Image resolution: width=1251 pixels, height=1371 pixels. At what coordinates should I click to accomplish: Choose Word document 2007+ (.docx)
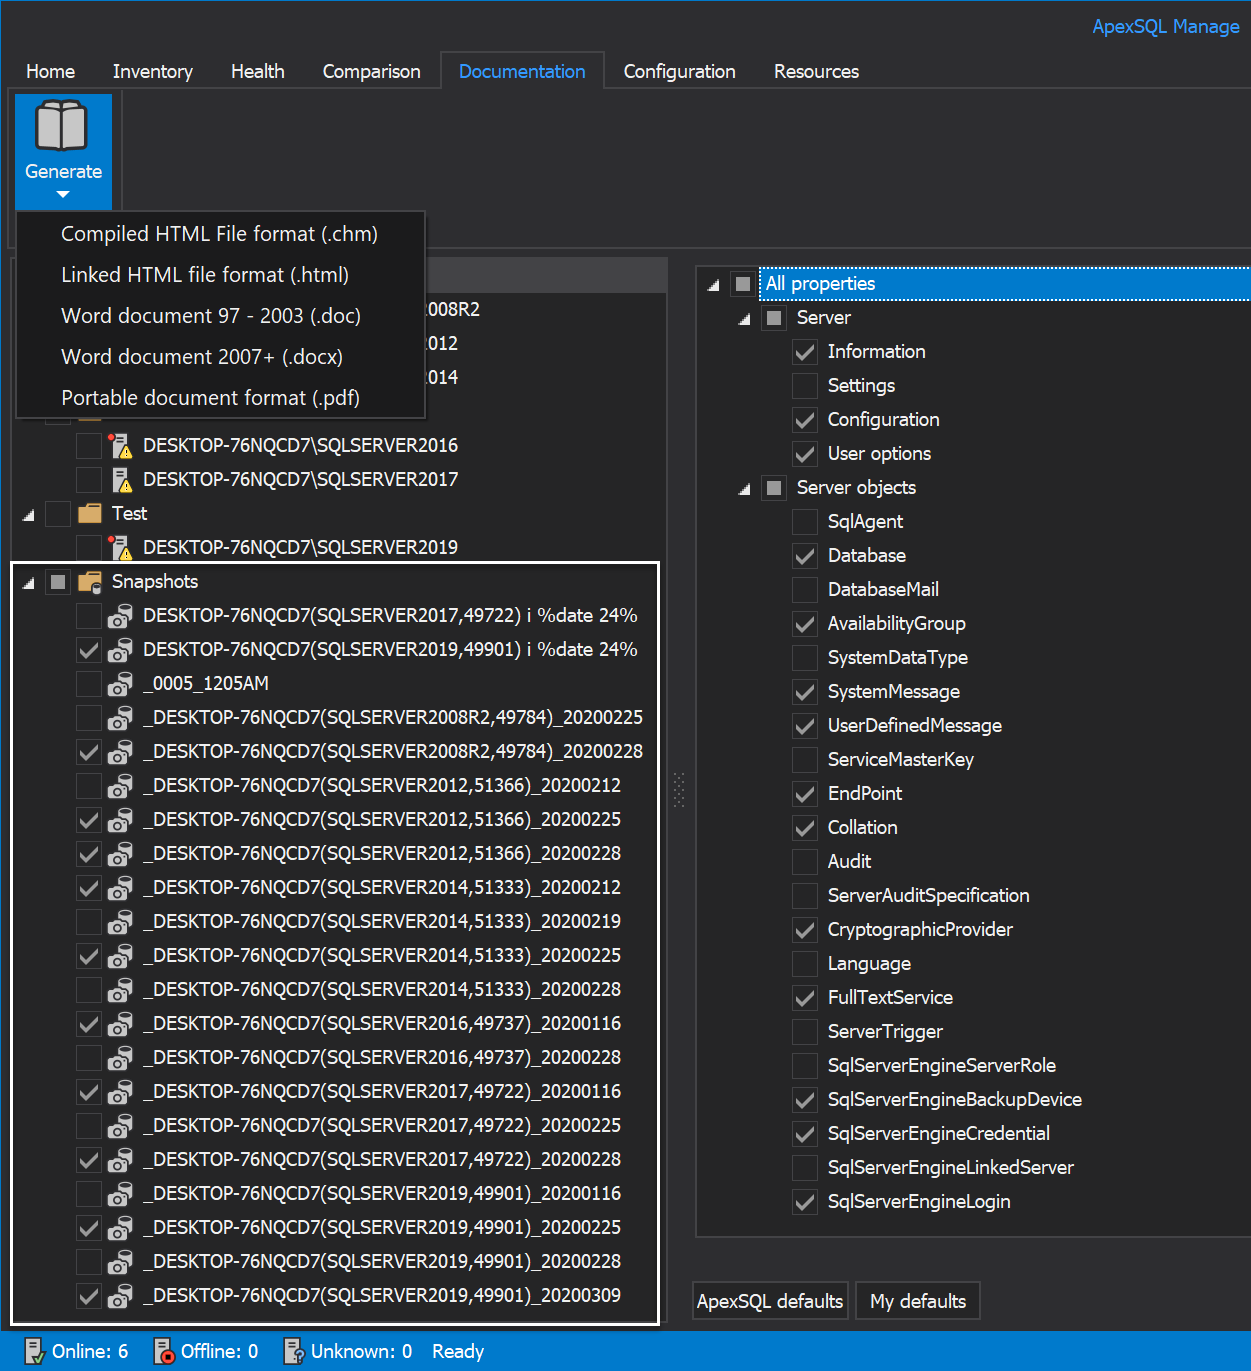[x=220, y=357]
